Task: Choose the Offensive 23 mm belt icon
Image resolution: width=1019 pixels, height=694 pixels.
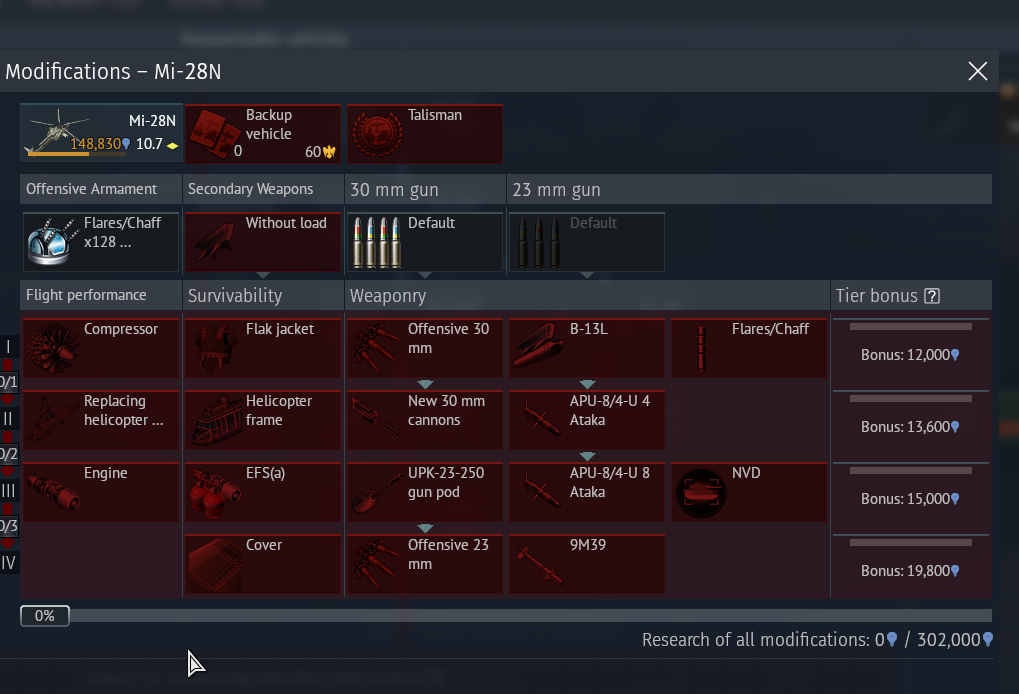Action: pos(377,565)
